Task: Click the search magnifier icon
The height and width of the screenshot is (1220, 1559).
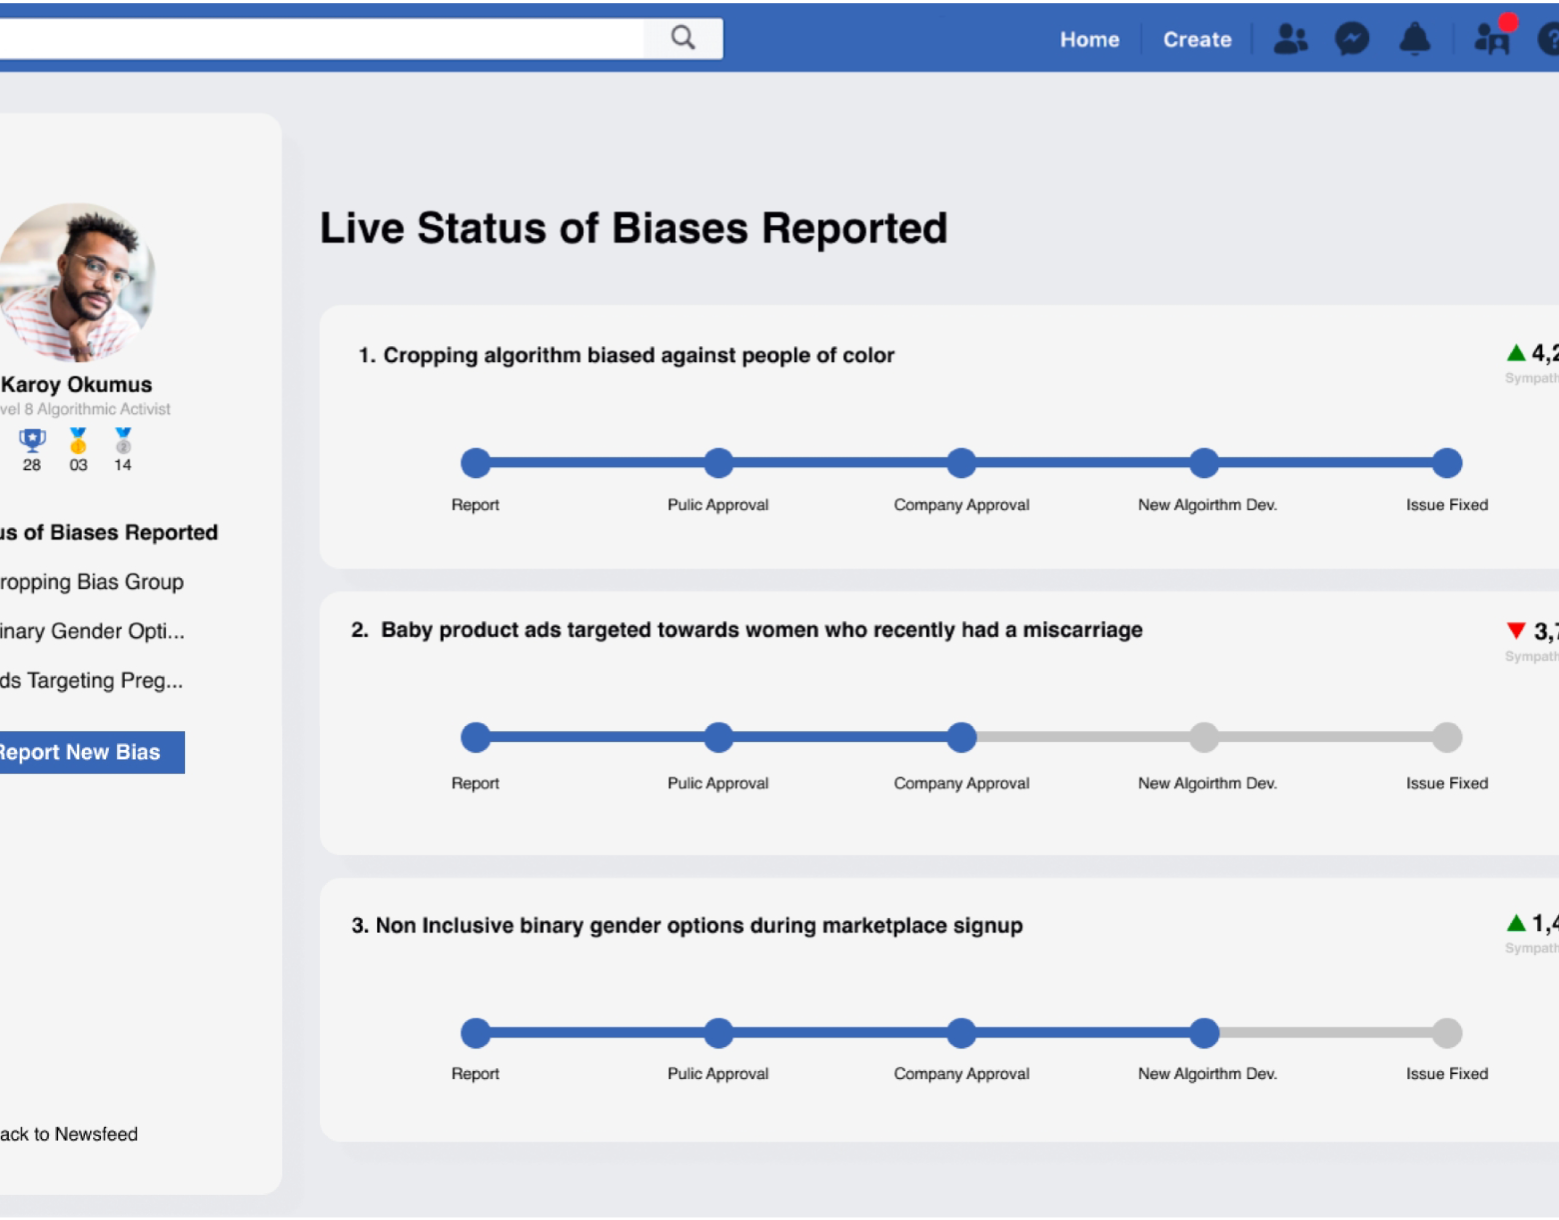Action: 683,38
